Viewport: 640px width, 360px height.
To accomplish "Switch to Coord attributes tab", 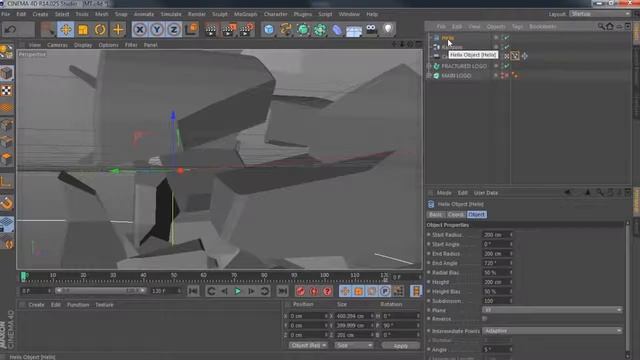I will coord(456,215).
